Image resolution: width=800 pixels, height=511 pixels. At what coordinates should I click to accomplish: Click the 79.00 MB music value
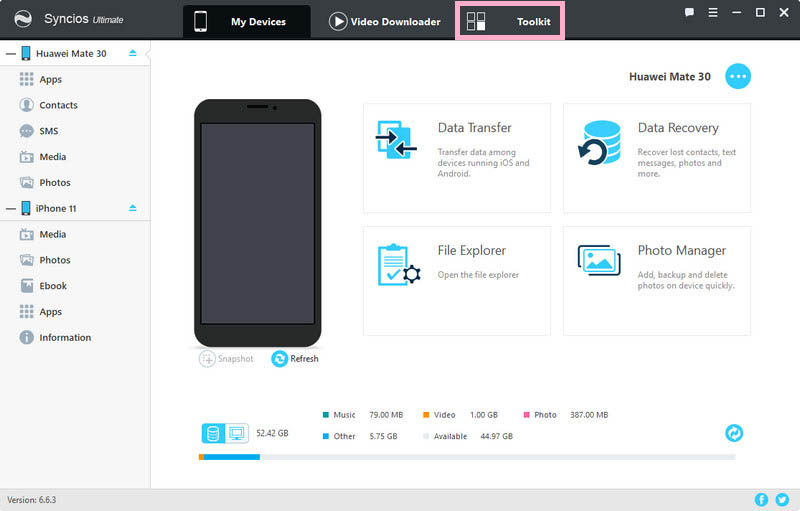[386, 415]
